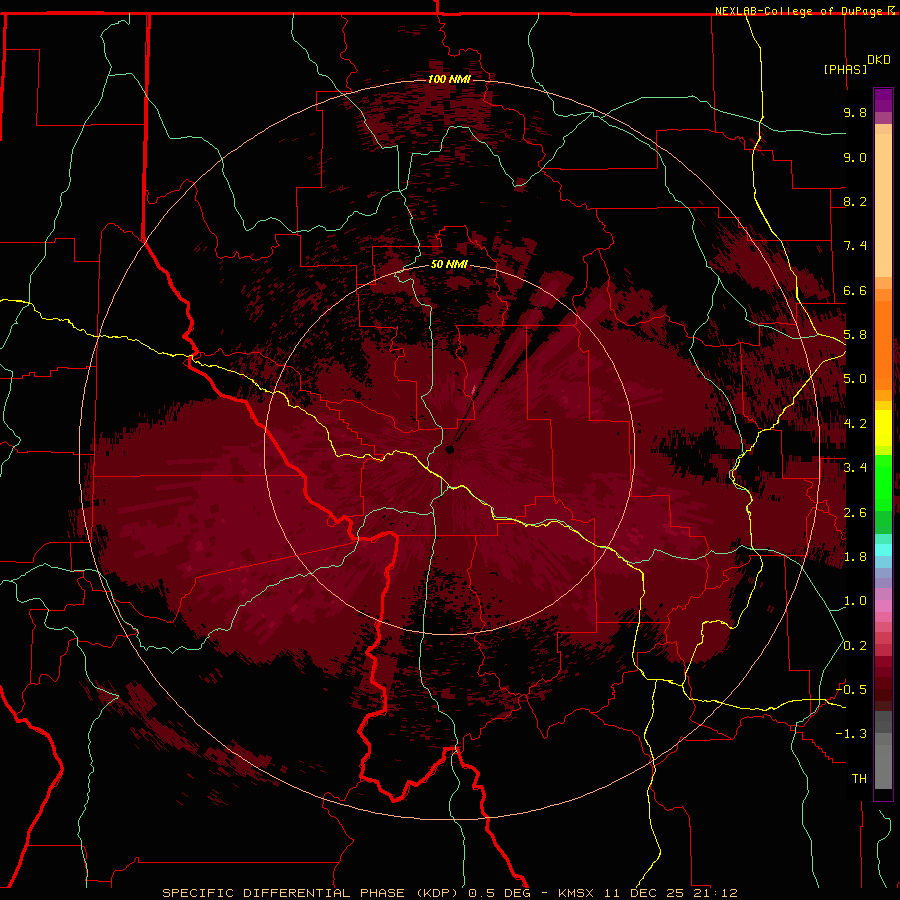Click the 5.0 legend value
Screen dimensions: 900x900
pos(855,379)
